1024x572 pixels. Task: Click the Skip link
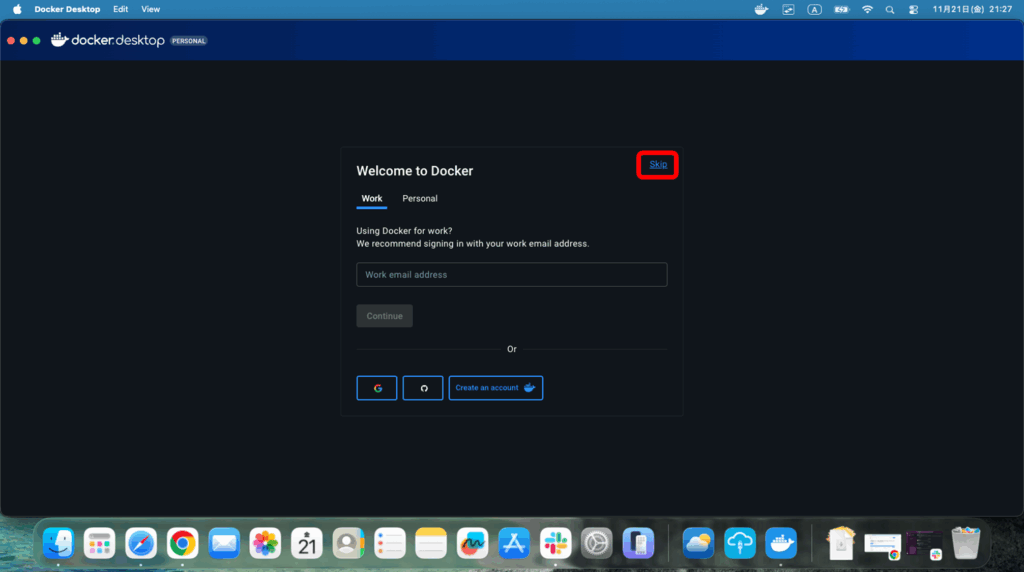click(658, 164)
